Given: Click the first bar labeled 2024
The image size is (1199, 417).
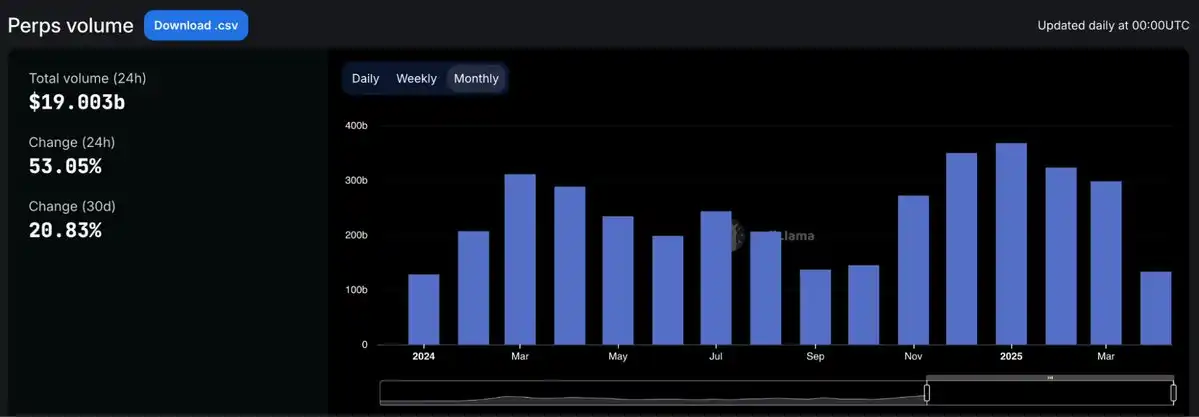Looking at the screenshot, I should pyautogui.click(x=424, y=309).
